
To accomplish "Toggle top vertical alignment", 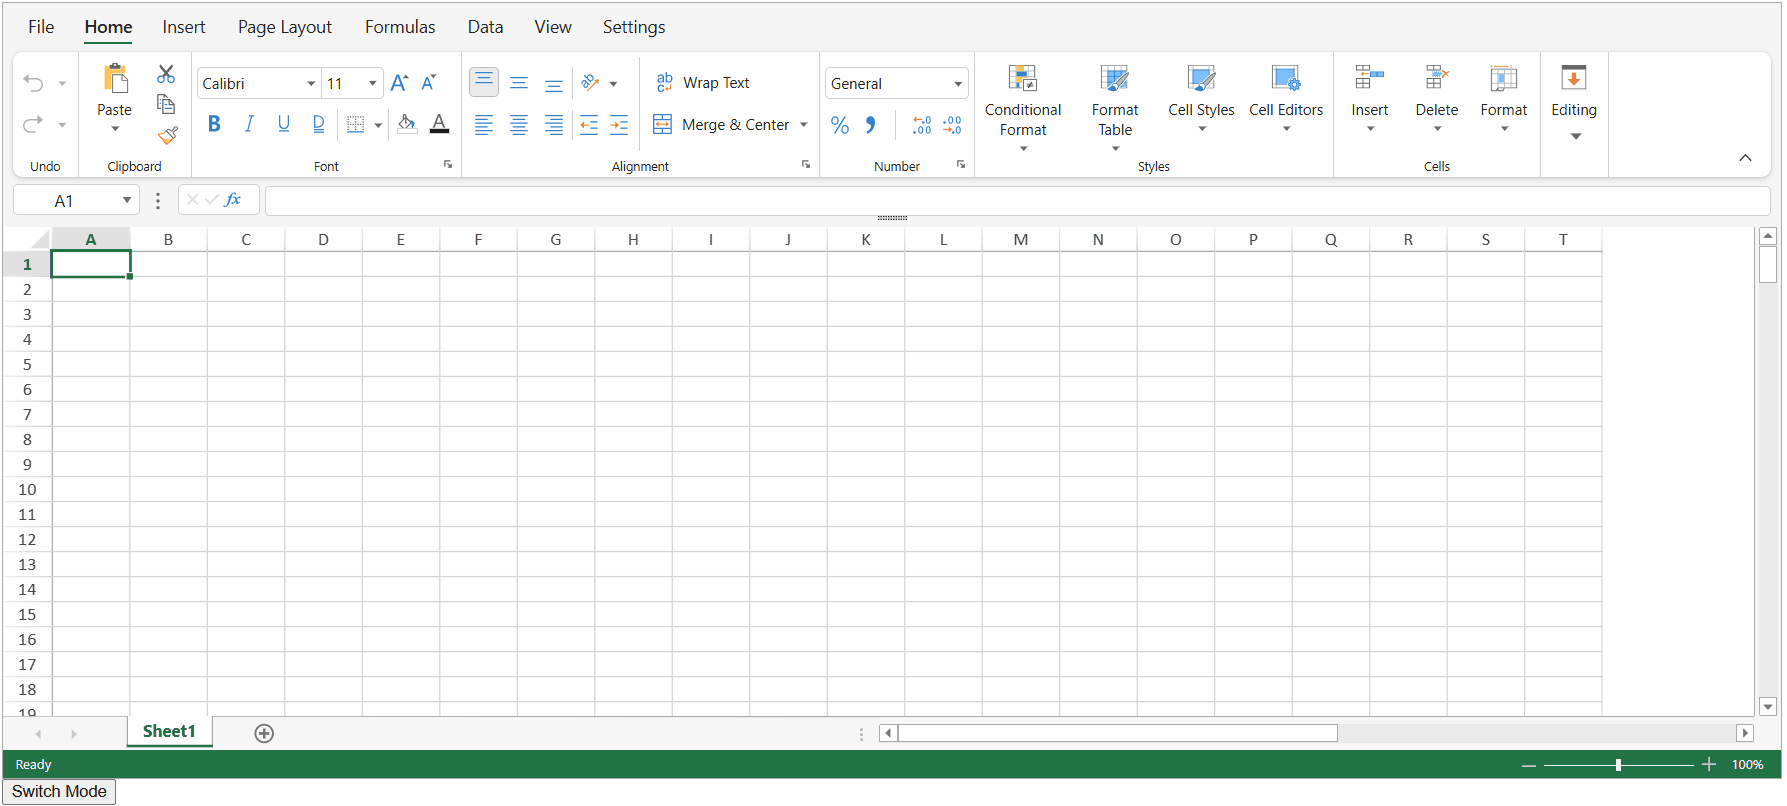I will tap(484, 82).
